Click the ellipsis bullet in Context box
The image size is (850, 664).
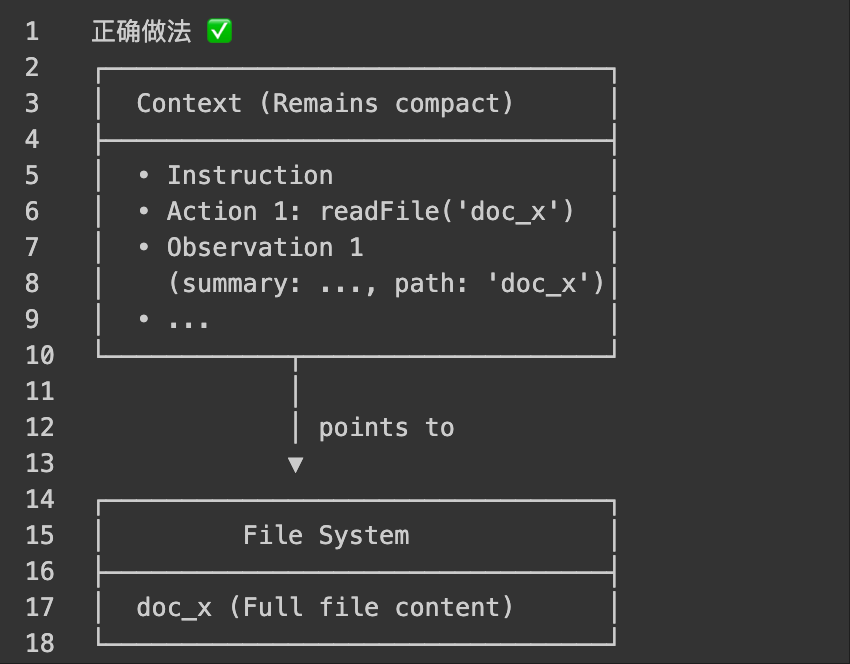coord(188,321)
